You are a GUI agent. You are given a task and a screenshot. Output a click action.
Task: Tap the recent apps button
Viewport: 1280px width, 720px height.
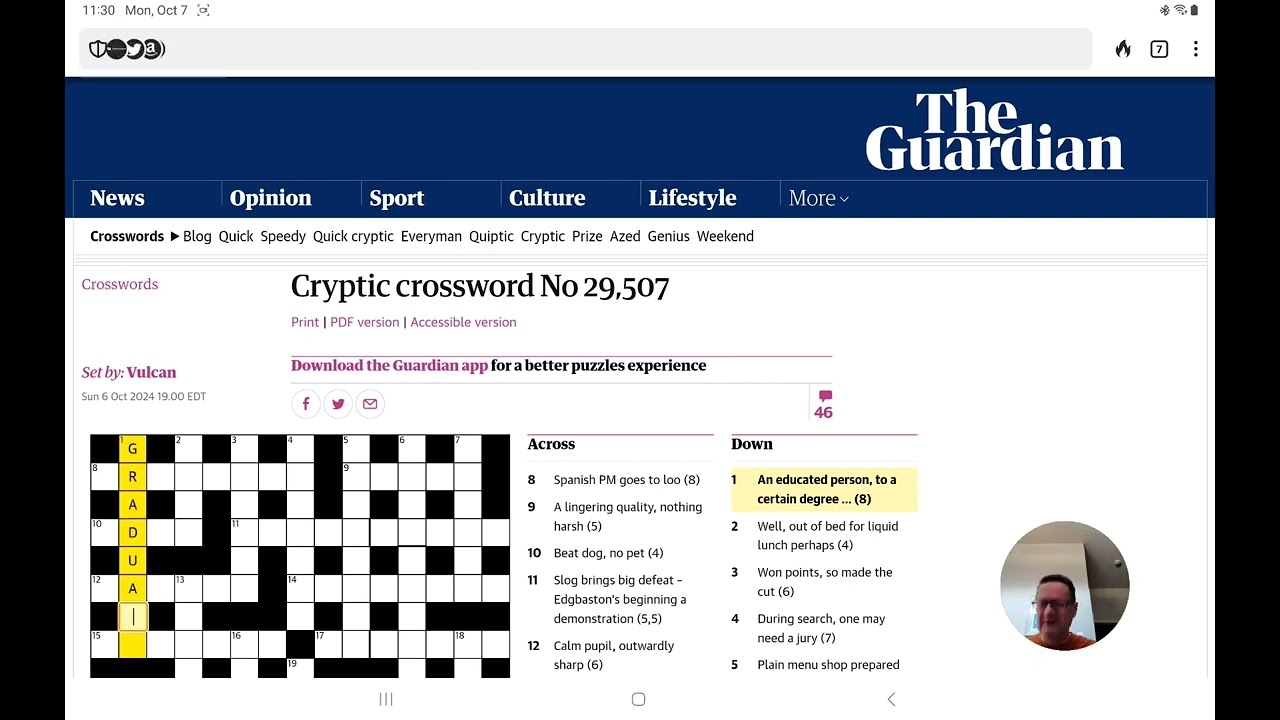click(386, 699)
